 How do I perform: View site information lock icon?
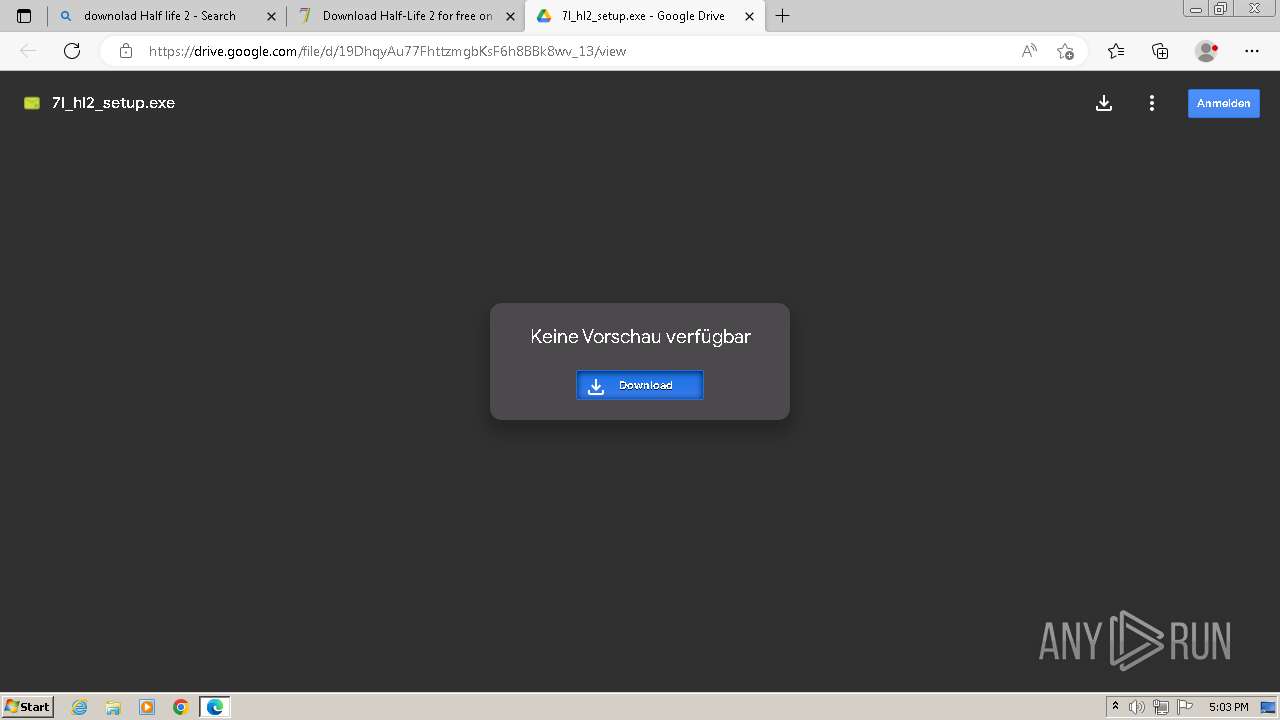pos(125,51)
